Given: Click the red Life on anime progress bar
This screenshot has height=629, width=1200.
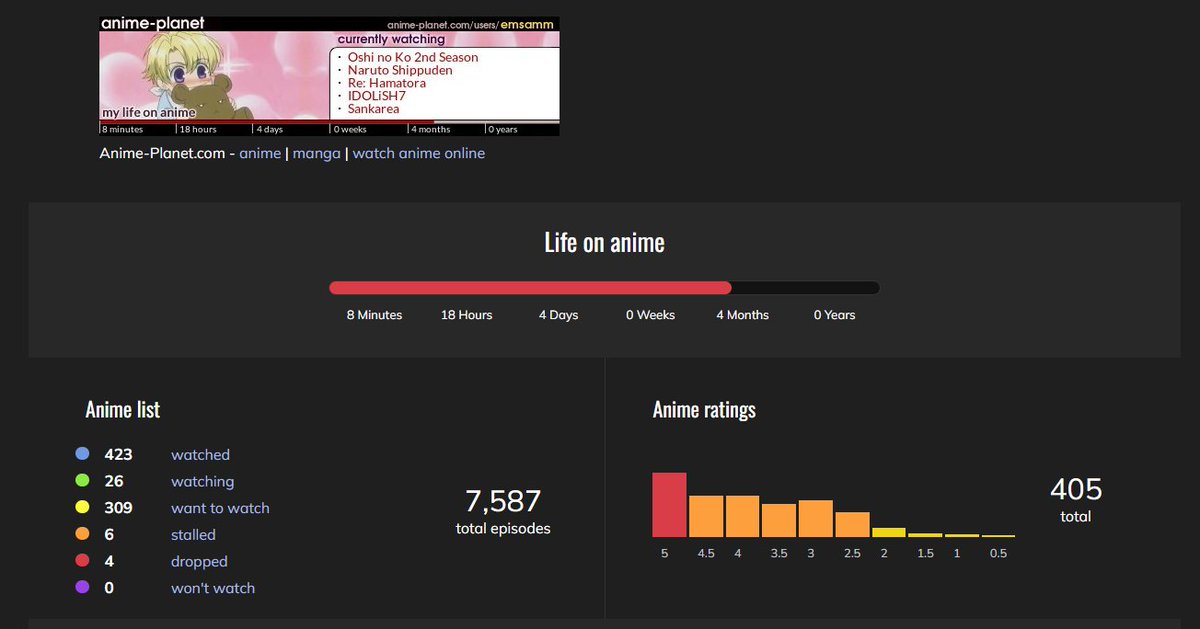Looking at the screenshot, I should coord(531,288).
